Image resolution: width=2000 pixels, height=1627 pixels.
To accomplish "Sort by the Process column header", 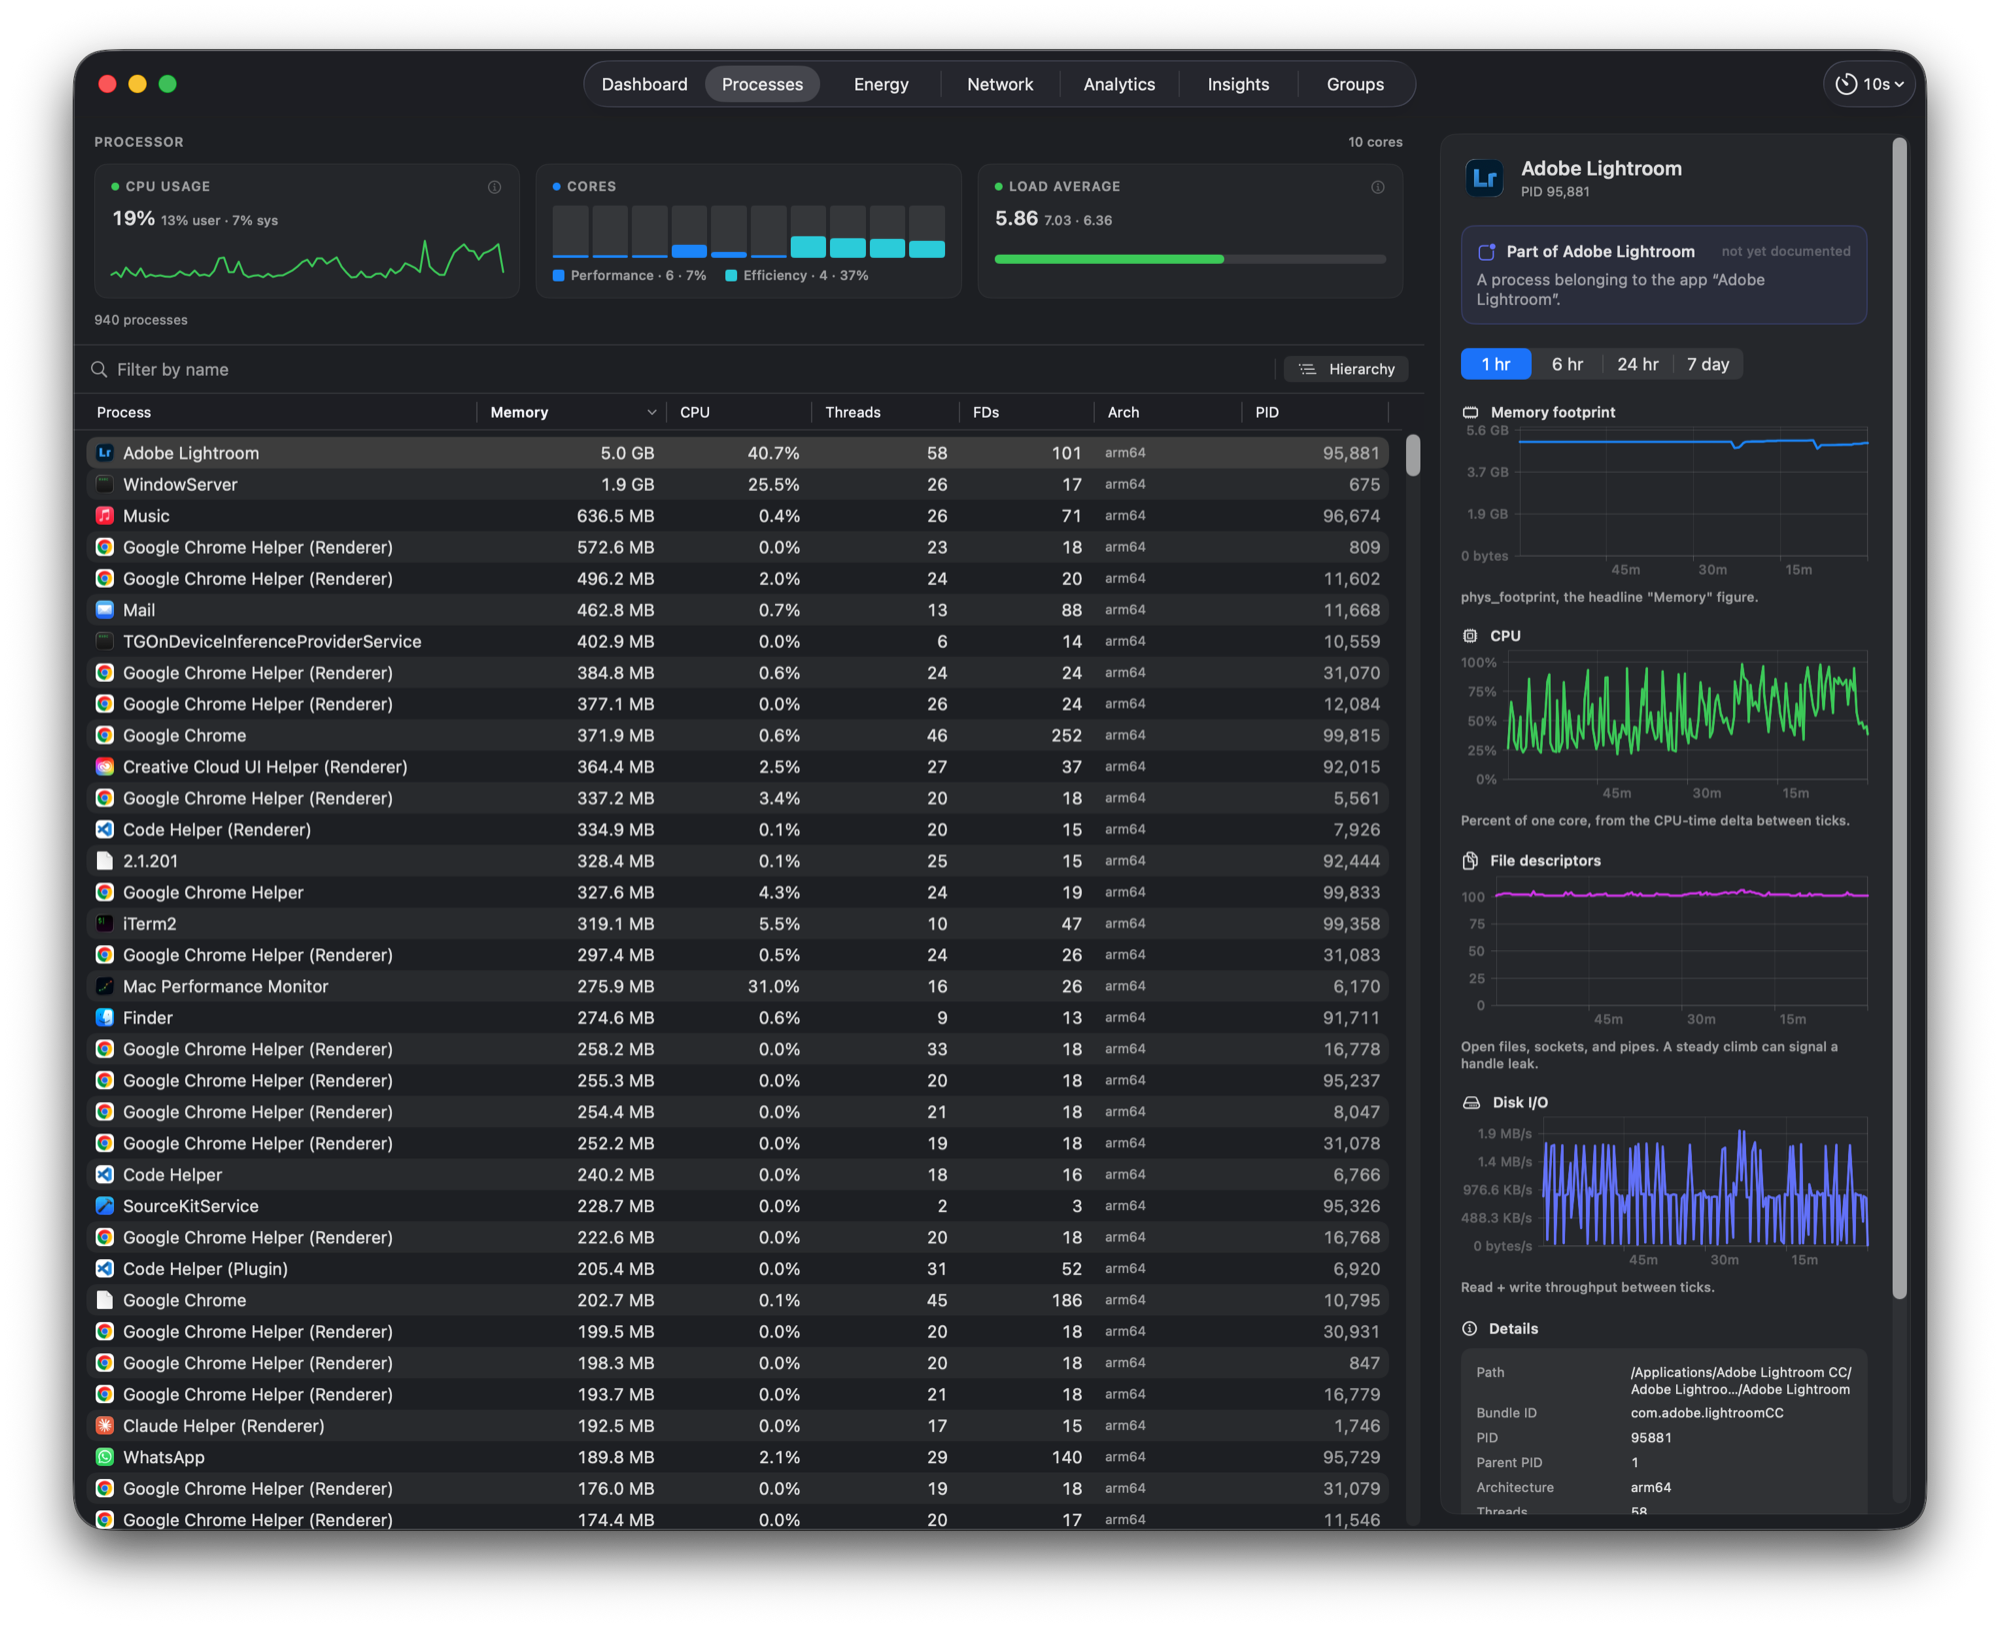I will [x=281, y=412].
